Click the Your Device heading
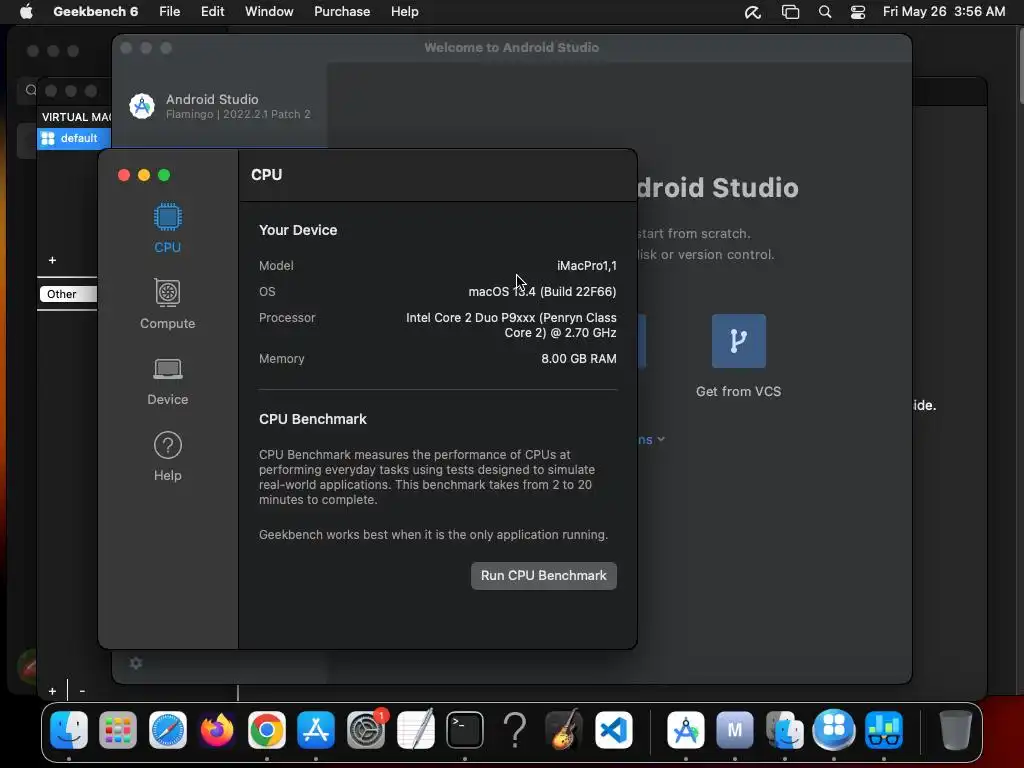Viewport: 1024px width, 768px height. coord(298,230)
